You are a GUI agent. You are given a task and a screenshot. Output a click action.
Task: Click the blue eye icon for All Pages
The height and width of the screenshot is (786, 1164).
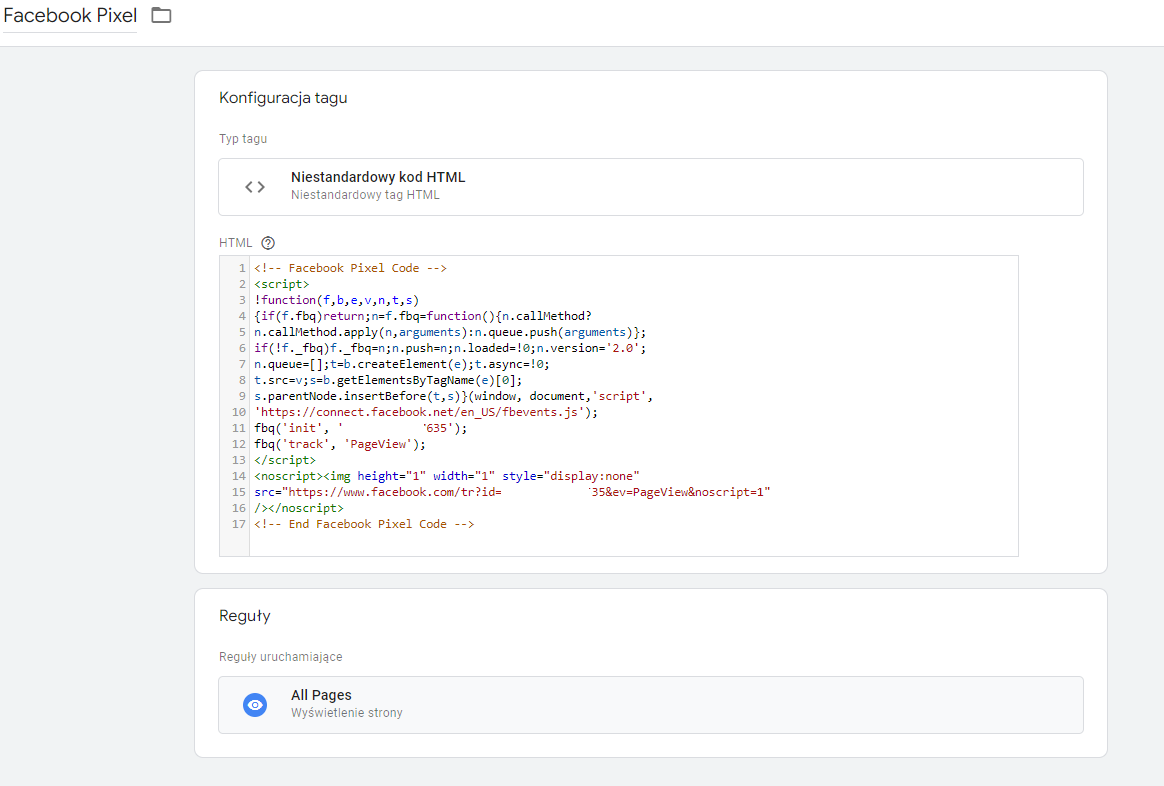[x=256, y=705]
